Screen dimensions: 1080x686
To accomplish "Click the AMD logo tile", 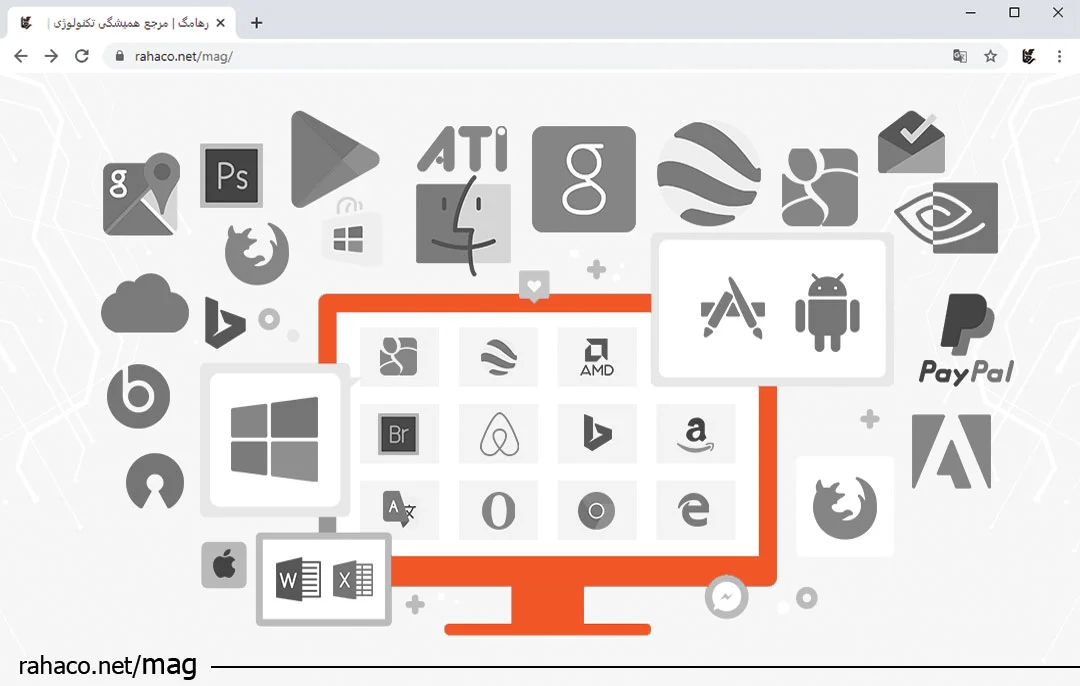I will pos(596,357).
